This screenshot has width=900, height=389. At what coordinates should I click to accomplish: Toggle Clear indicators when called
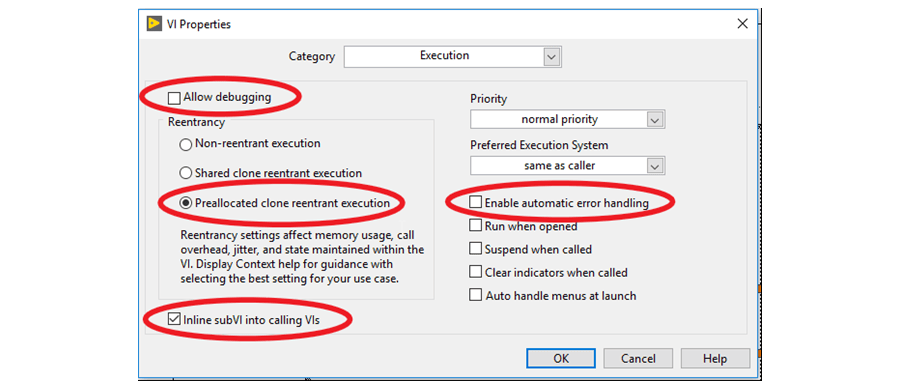(475, 272)
